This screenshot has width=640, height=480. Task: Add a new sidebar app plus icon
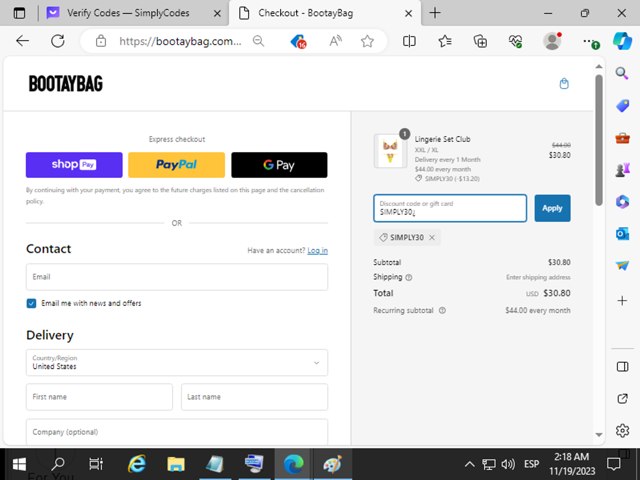(x=622, y=301)
